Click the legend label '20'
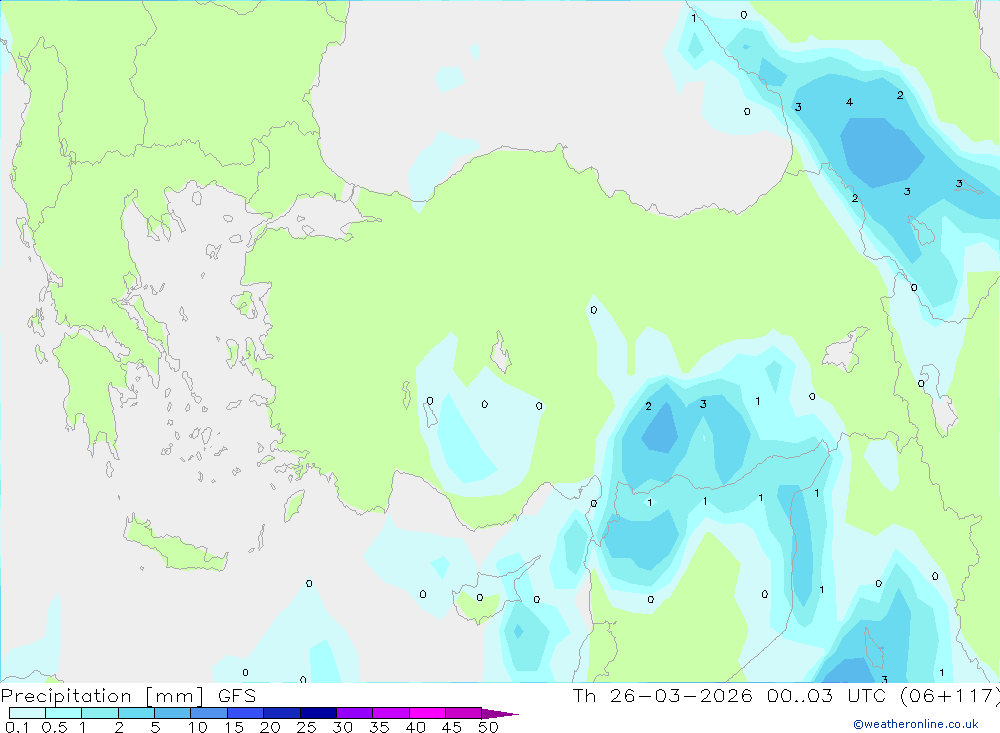This screenshot has width=1000, height=733. (270, 727)
